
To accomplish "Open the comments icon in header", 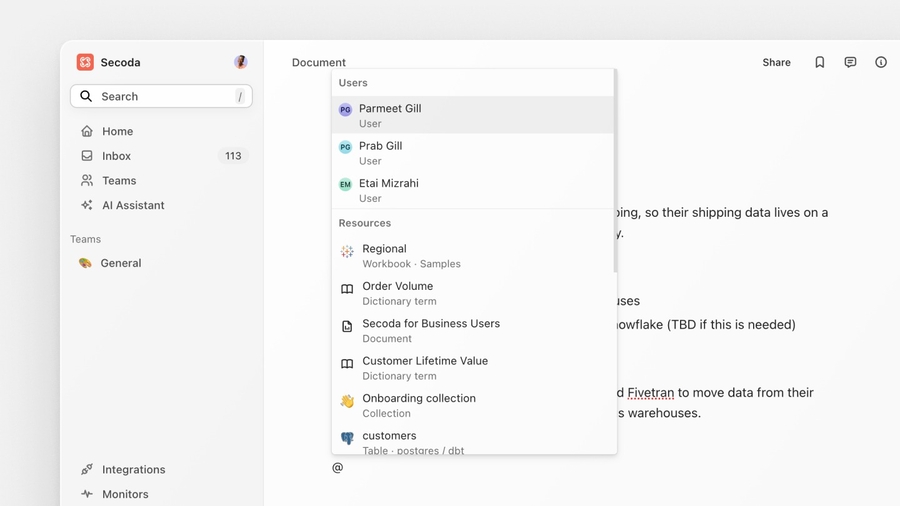I will (x=850, y=62).
